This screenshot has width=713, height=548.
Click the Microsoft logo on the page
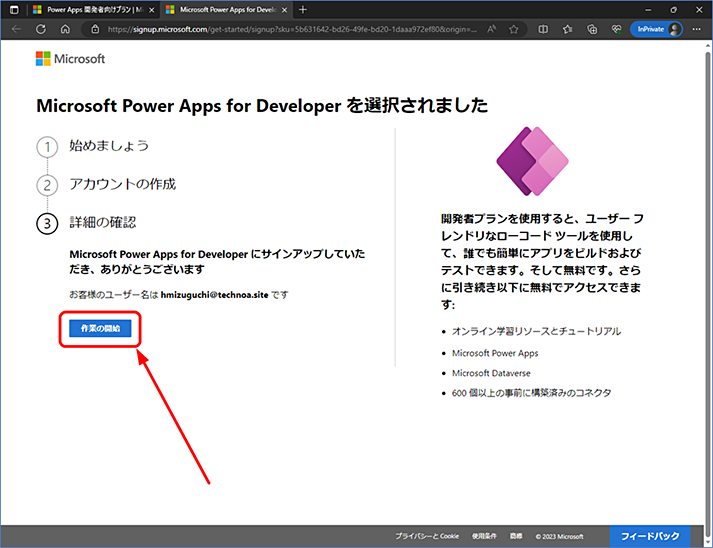pos(70,59)
